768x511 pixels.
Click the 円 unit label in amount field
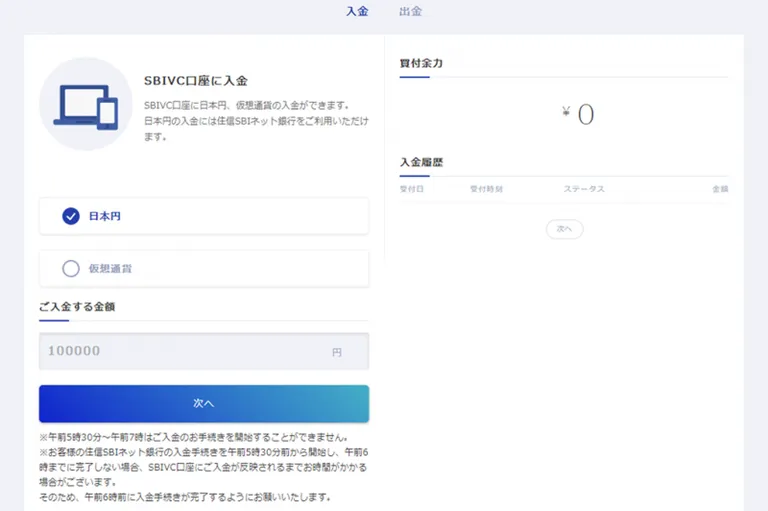tap(336, 352)
